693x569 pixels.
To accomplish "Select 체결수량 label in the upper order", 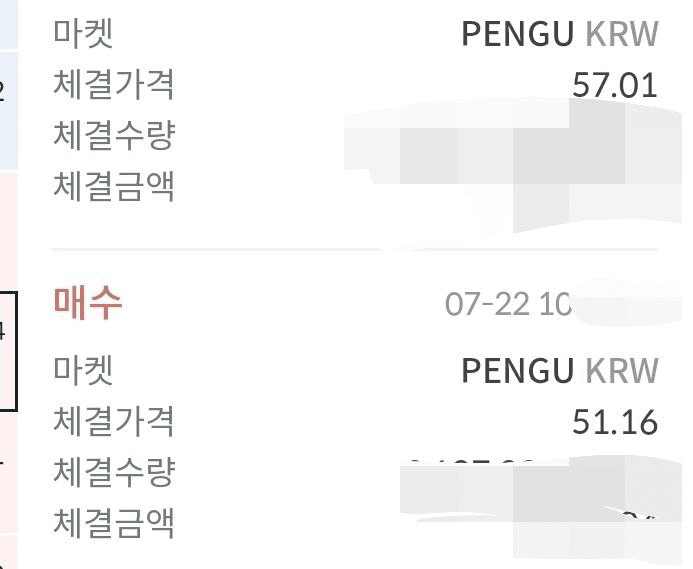I will tap(114, 135).
